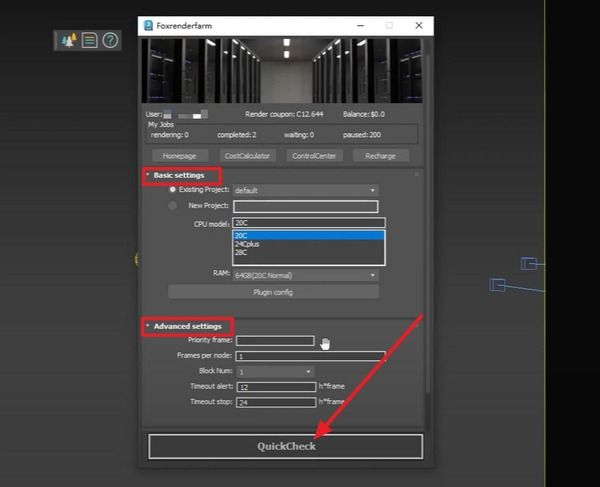Click the rendering: 0 job count
This screenshot has width=600, height=487.
pyautogui.click(x=170, y=135)
